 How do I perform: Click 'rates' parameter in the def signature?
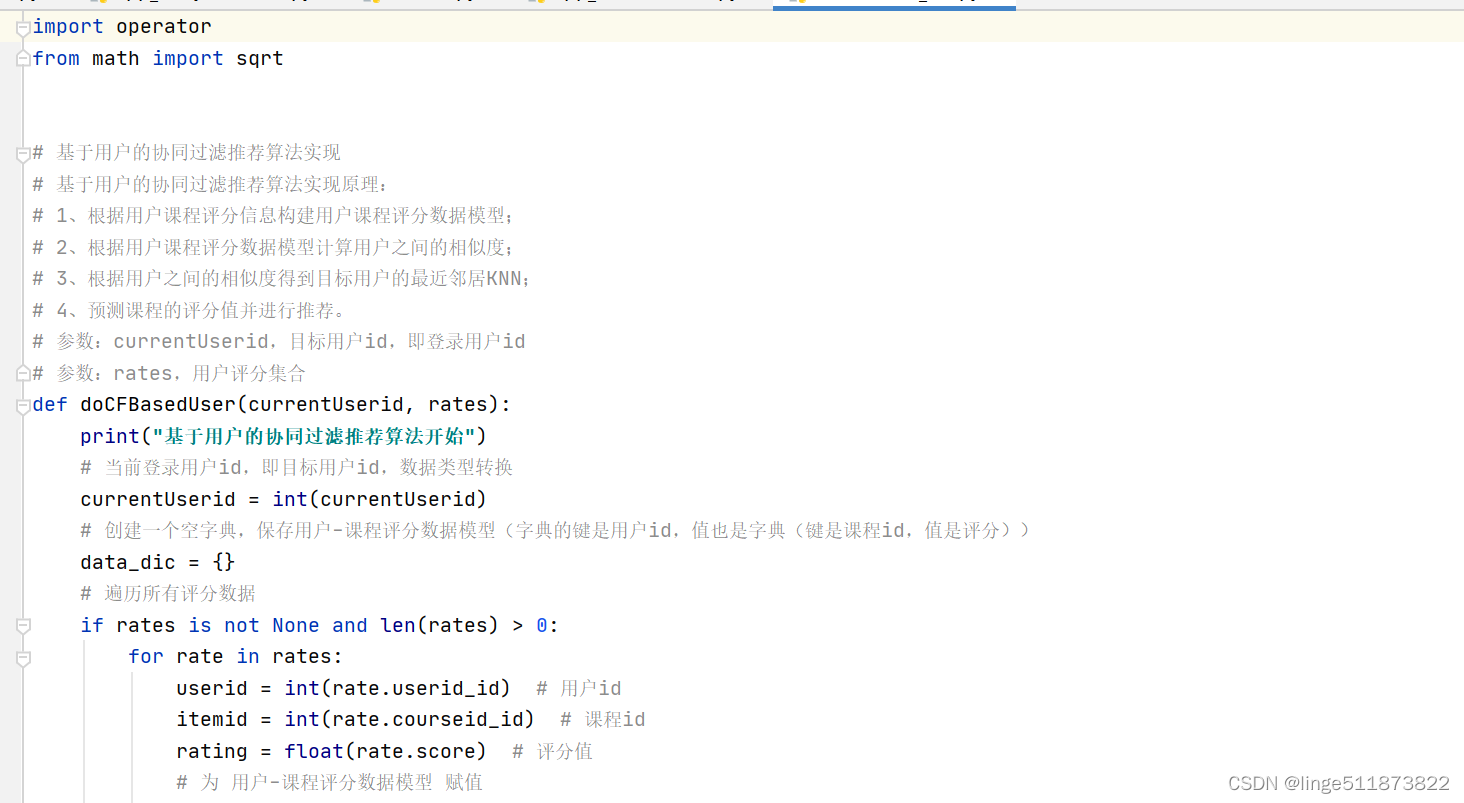click(x=458, y=405)
